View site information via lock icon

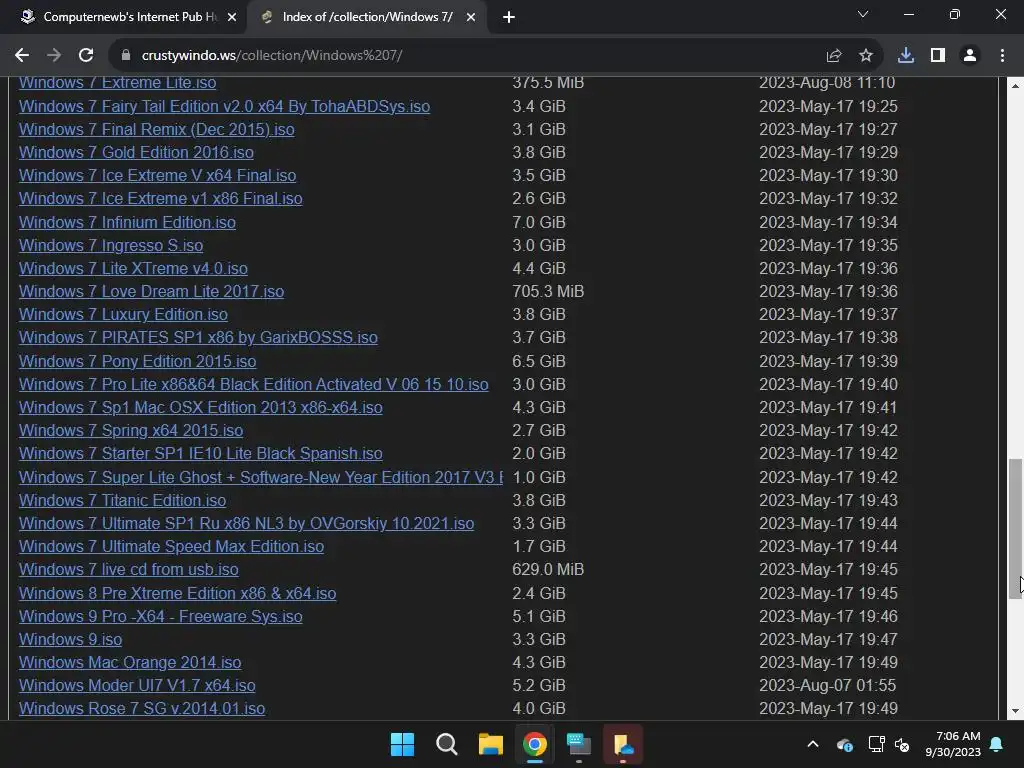coord(126,56)
